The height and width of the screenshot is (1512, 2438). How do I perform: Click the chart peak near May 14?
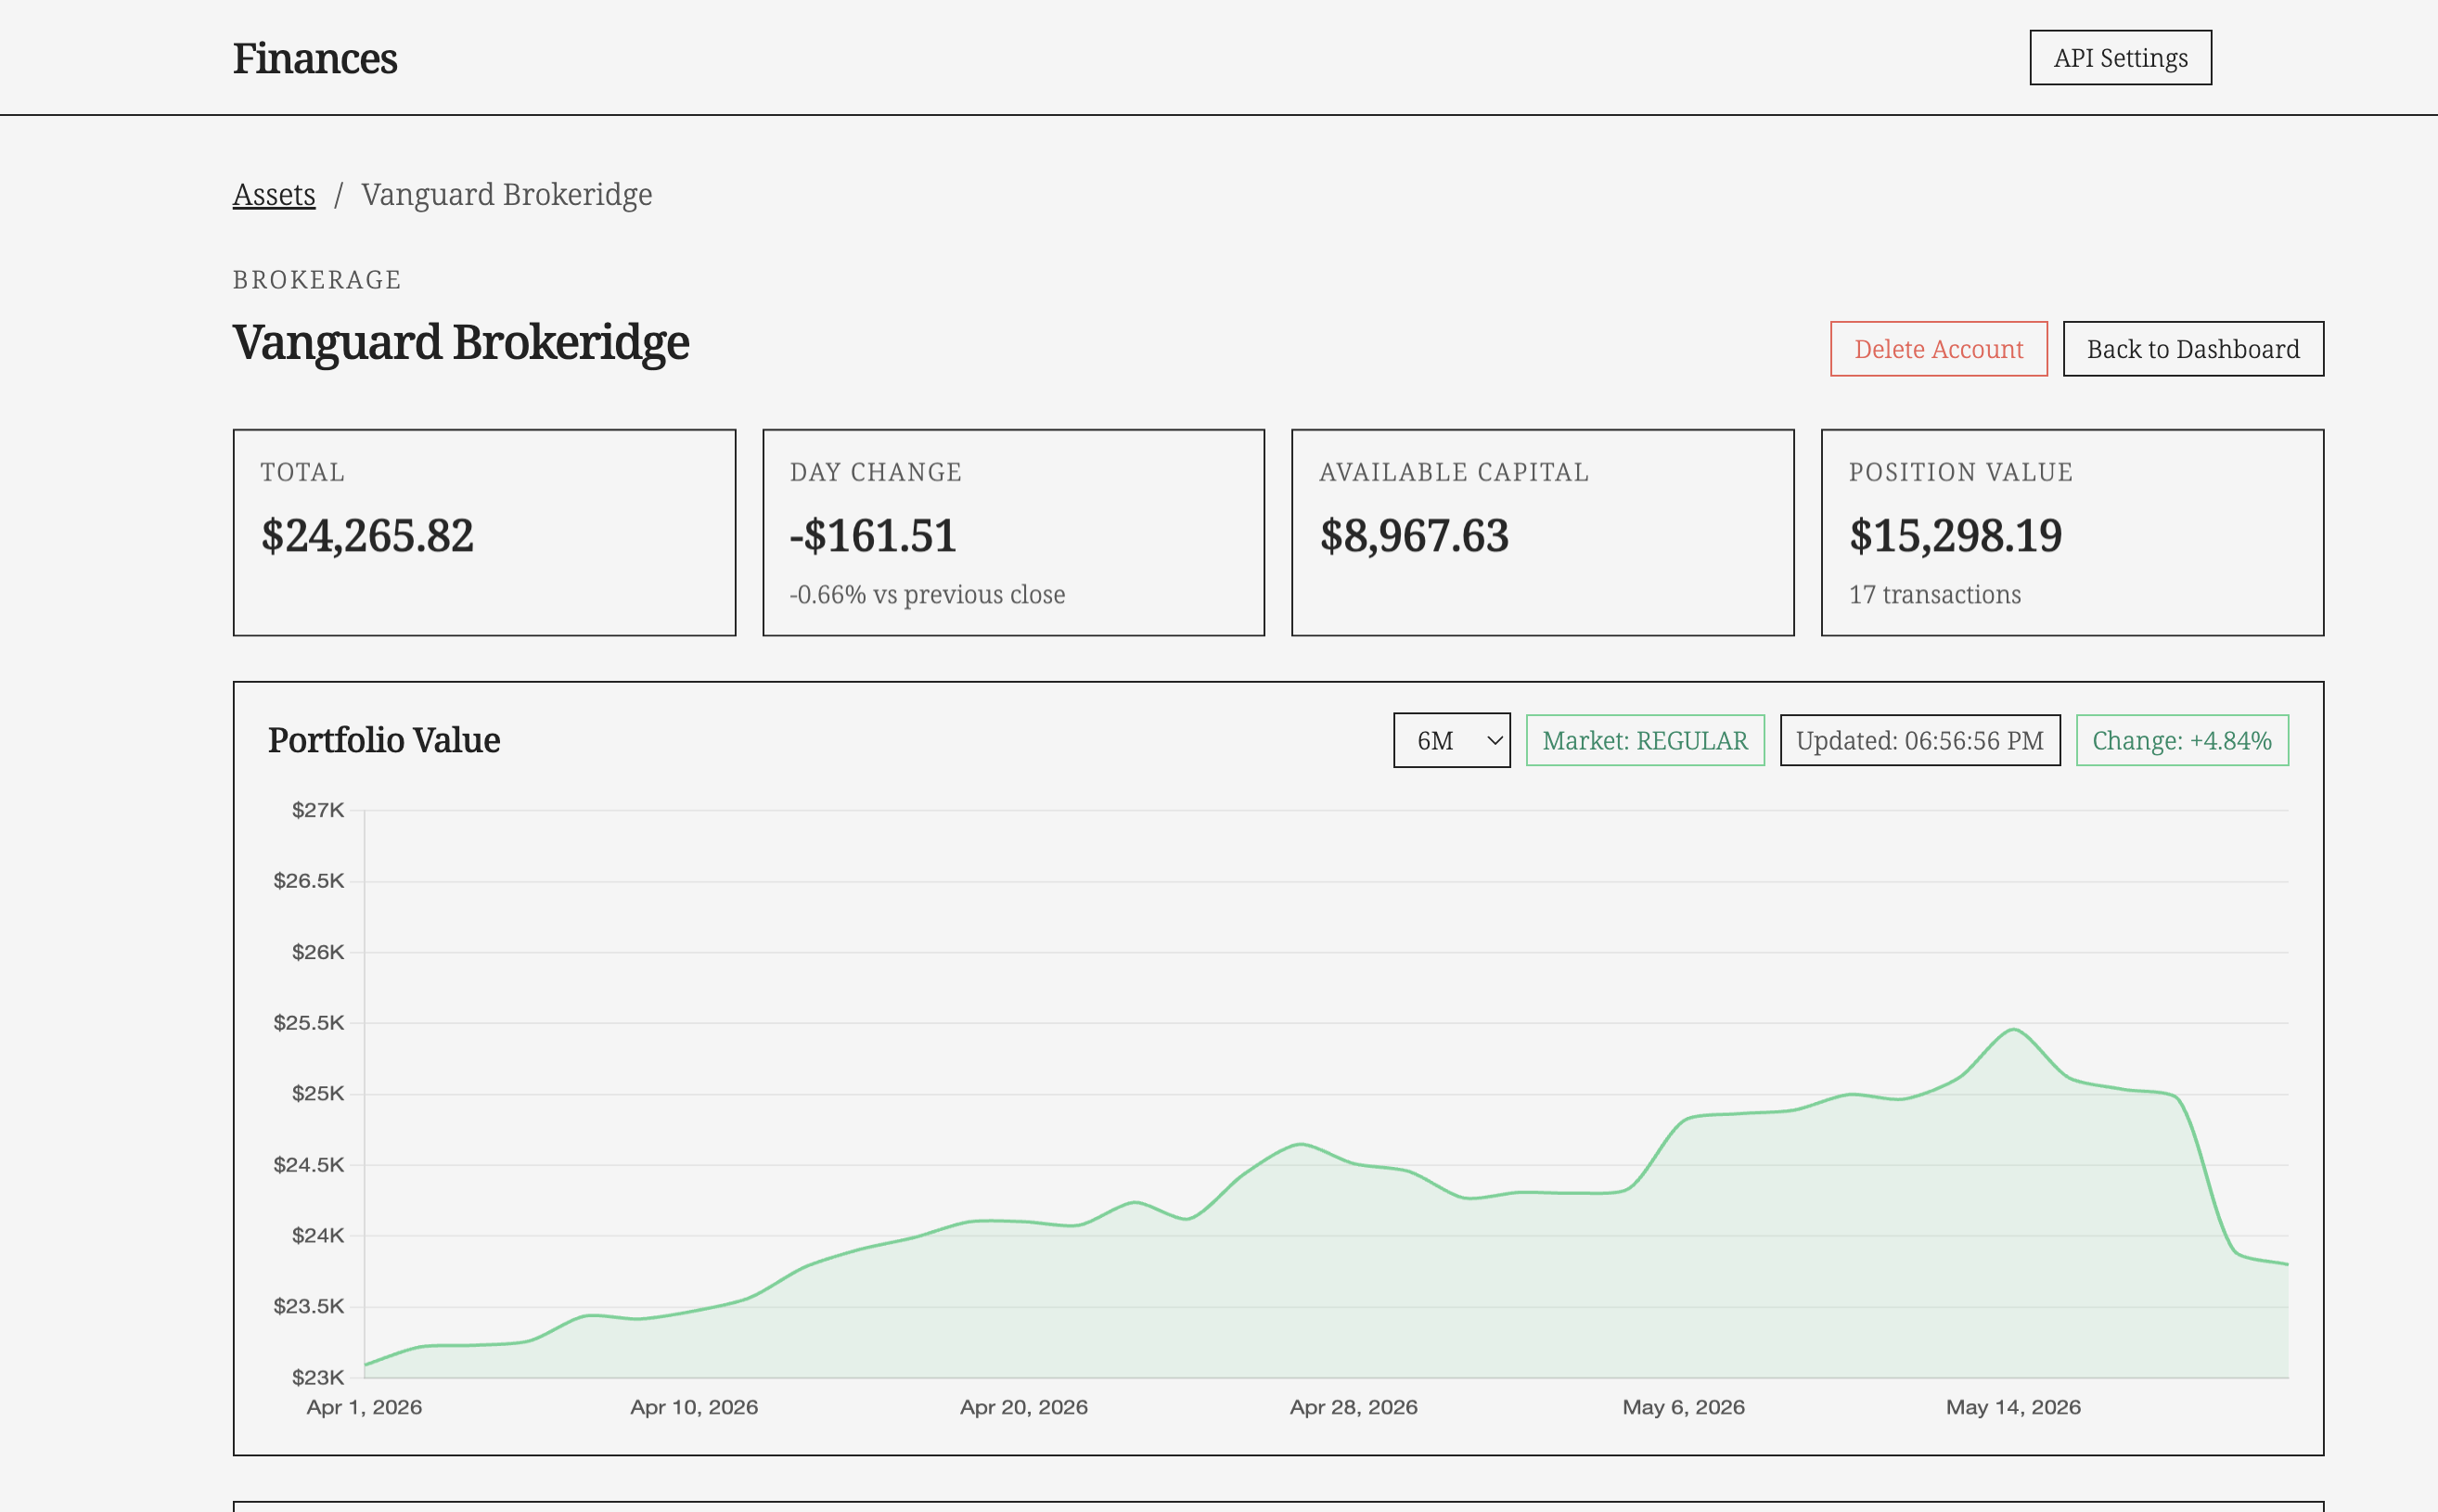(2013, 1029)
